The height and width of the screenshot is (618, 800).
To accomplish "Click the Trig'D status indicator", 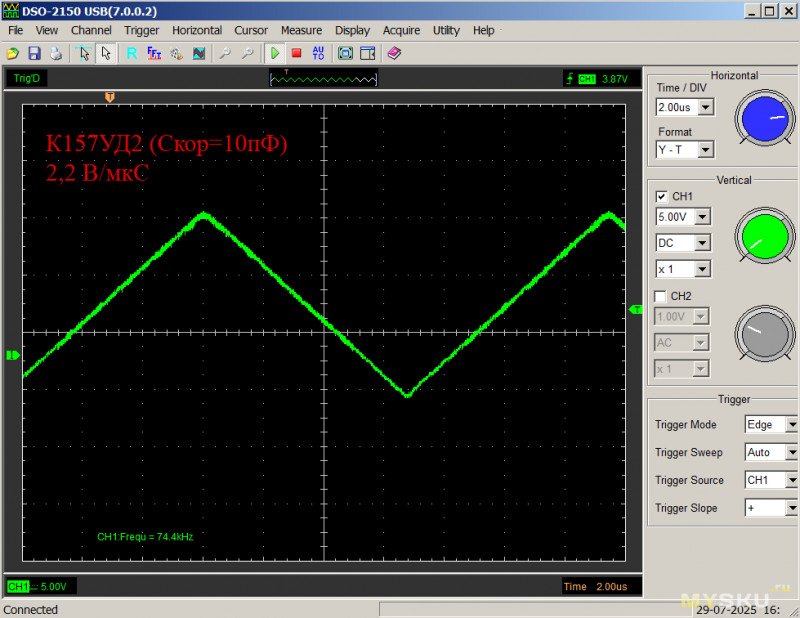I will click(x=26, y=78).
